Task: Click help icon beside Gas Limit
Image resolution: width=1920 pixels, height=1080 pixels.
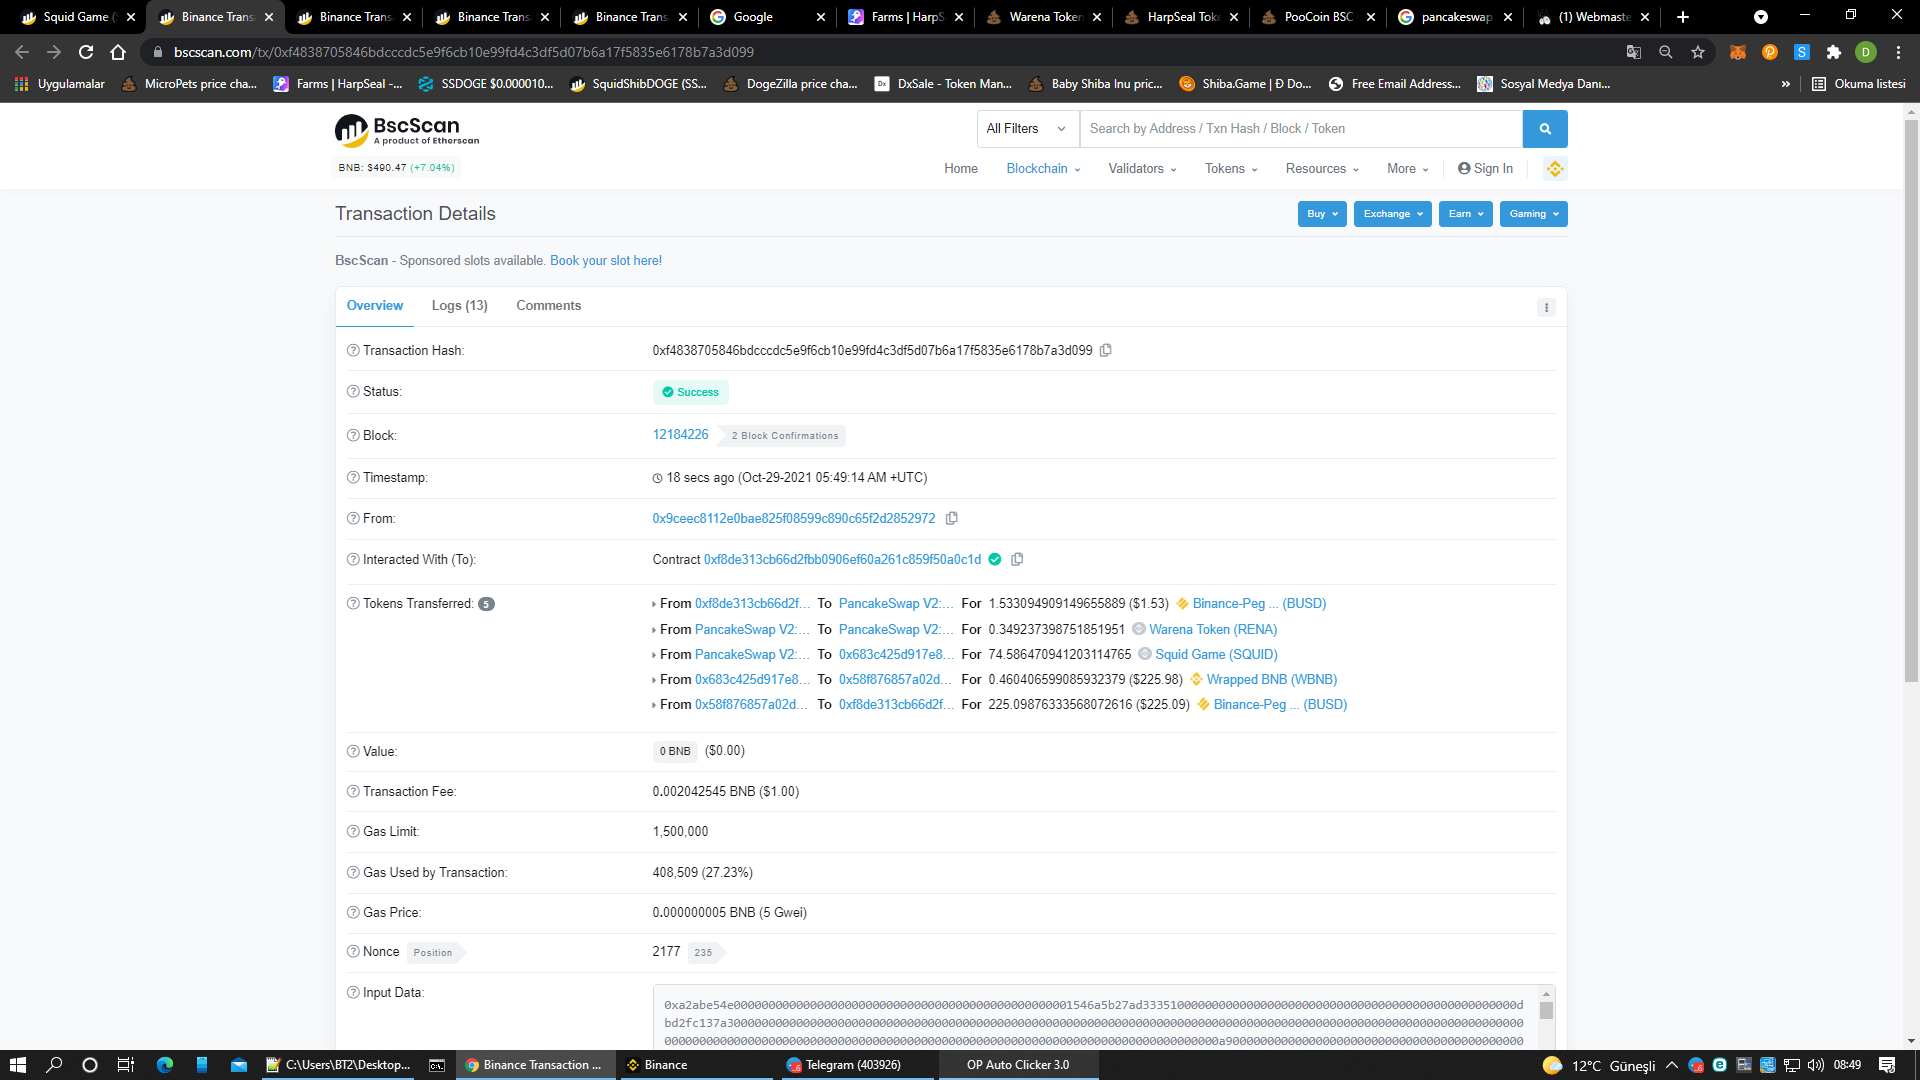Action: point(353,831)
